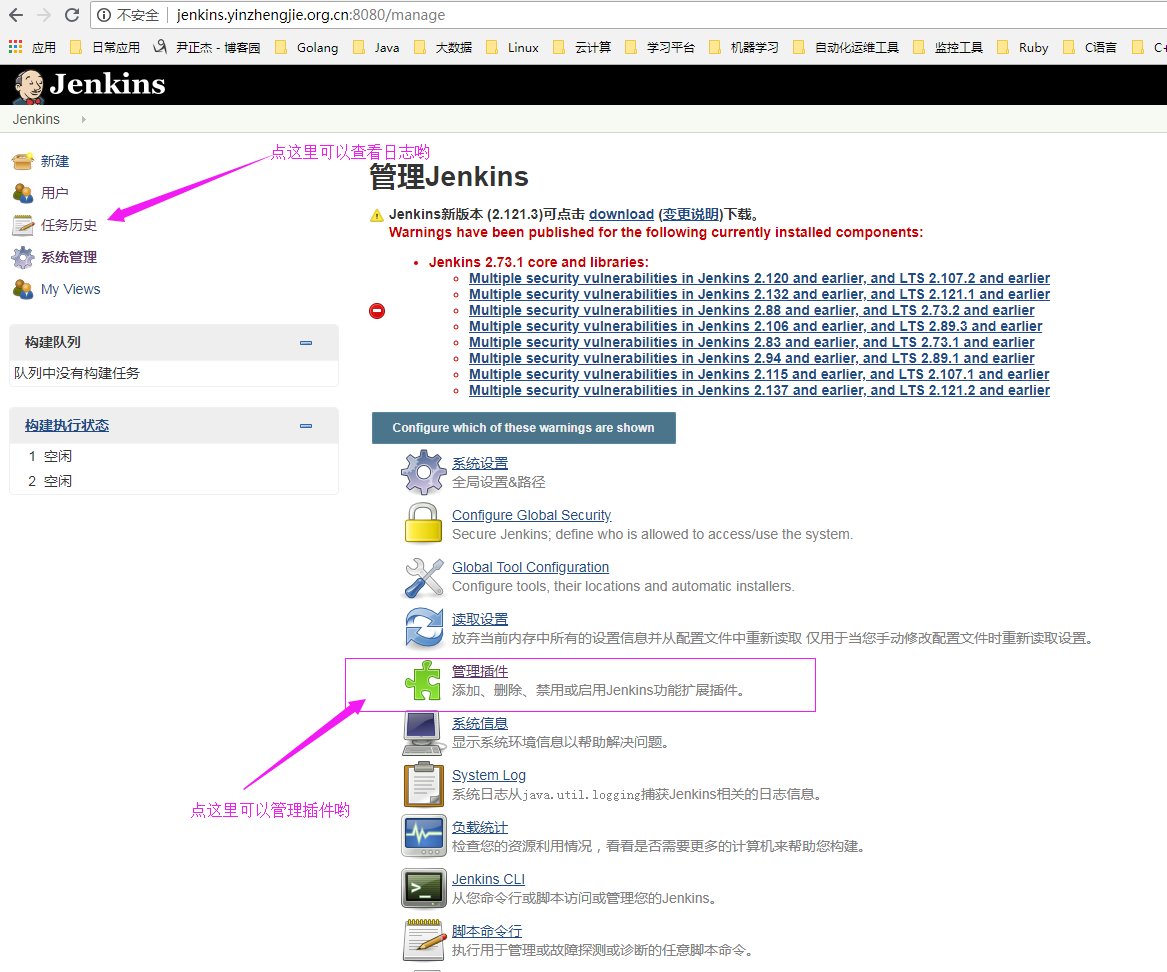This screenshot has height=972, width=1167.
Task: Click the browser address bar URL
Action: 310,15
